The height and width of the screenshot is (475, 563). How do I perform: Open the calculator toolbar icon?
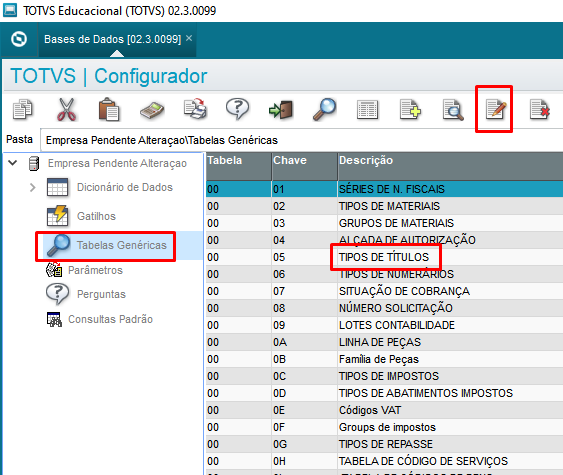click(x=152, y=110)
